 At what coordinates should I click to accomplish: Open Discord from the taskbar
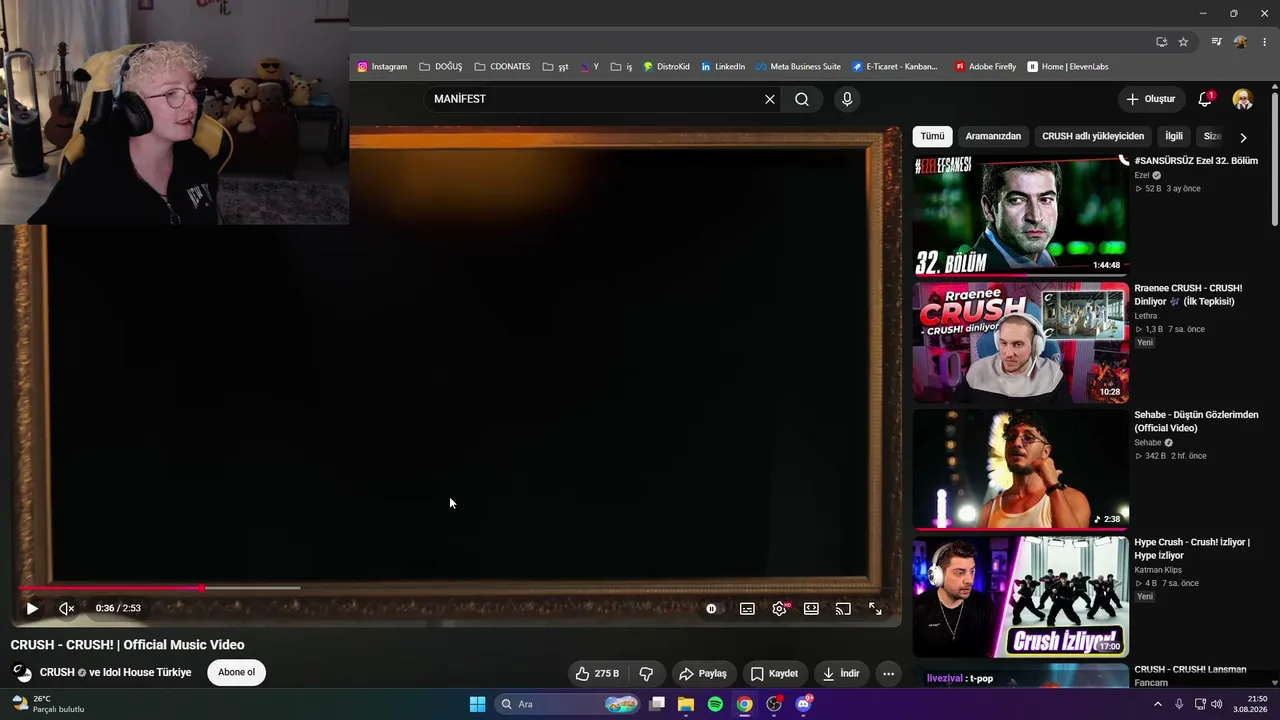coord(803,704)
